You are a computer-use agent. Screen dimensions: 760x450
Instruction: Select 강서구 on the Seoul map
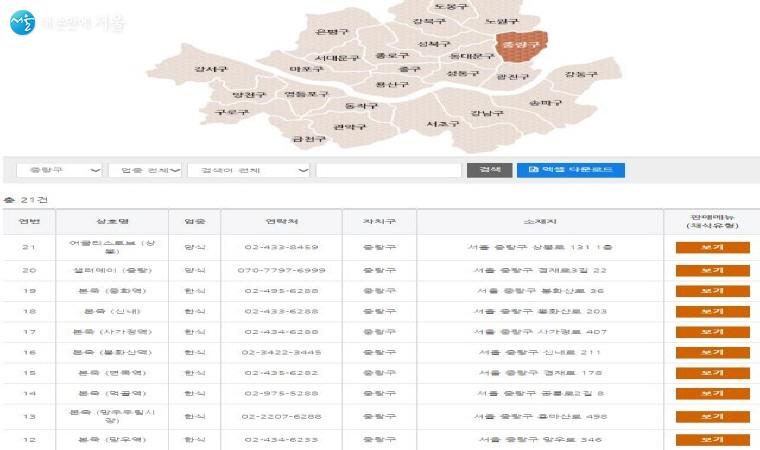(210, 69)
